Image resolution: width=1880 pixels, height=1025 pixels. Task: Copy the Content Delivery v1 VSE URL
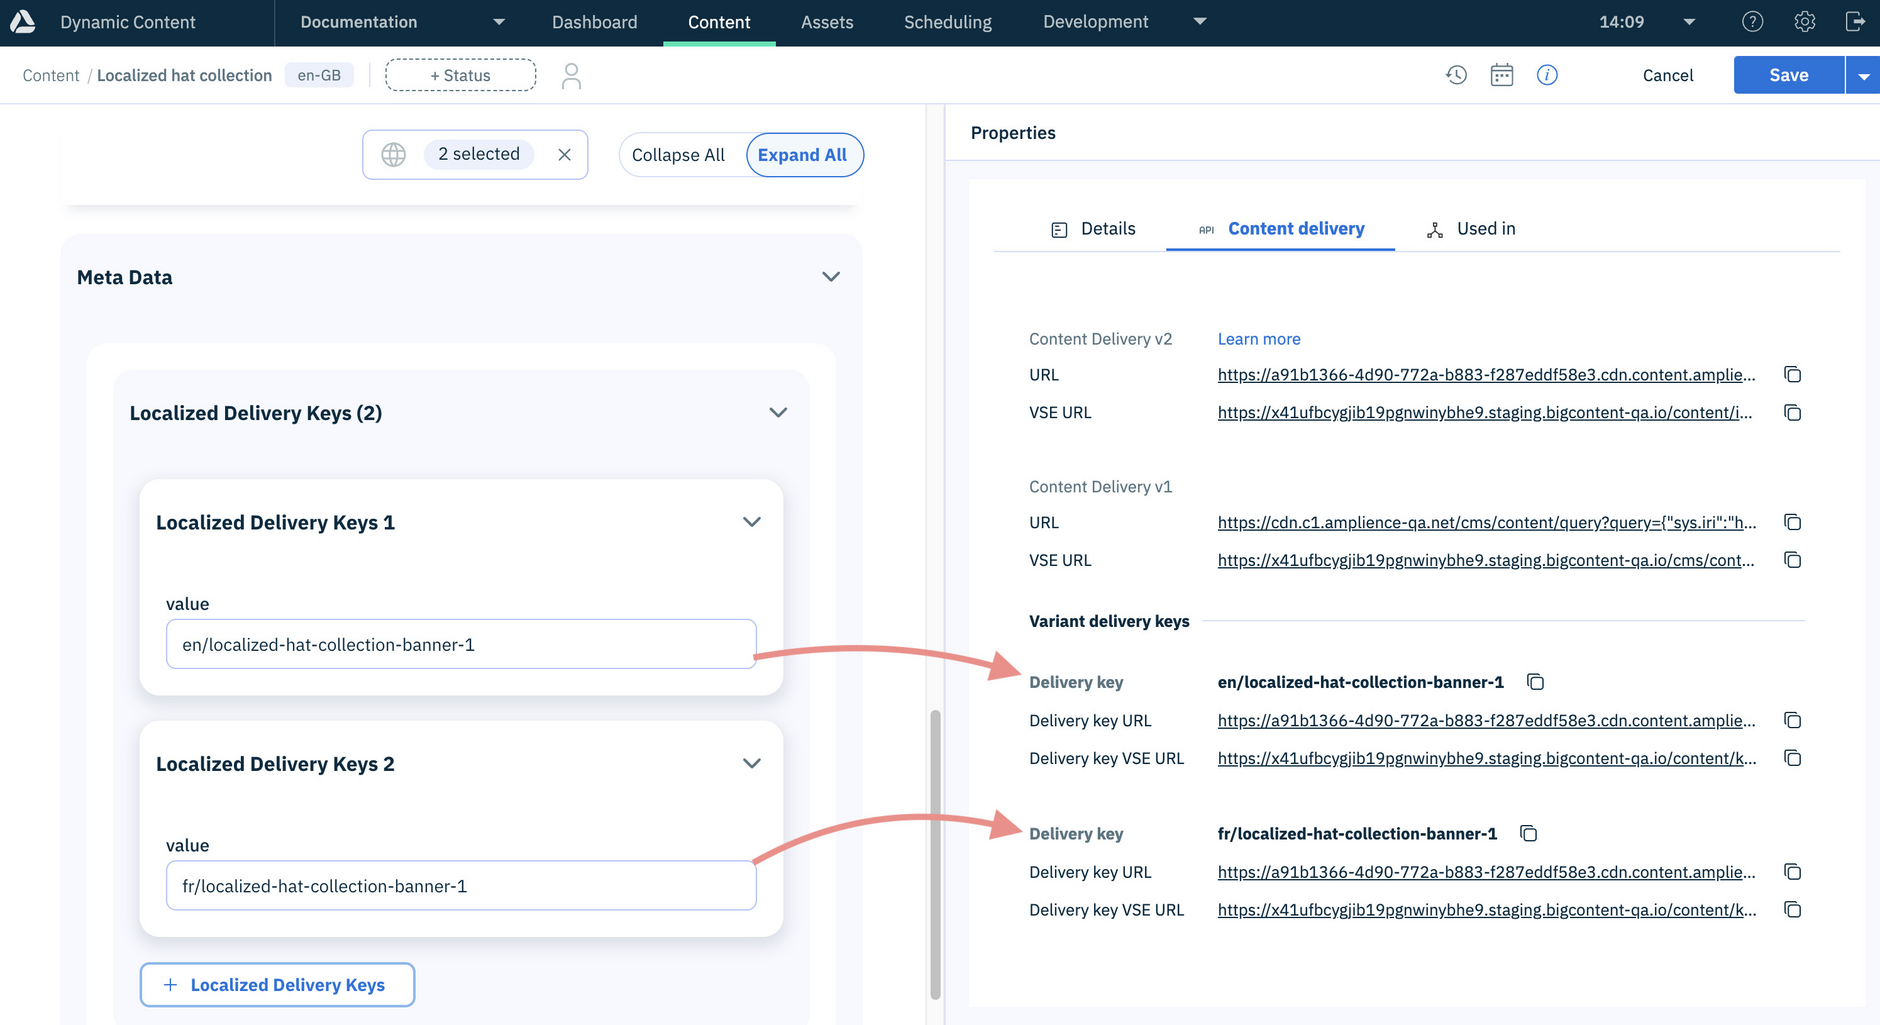coord(1792,561)
